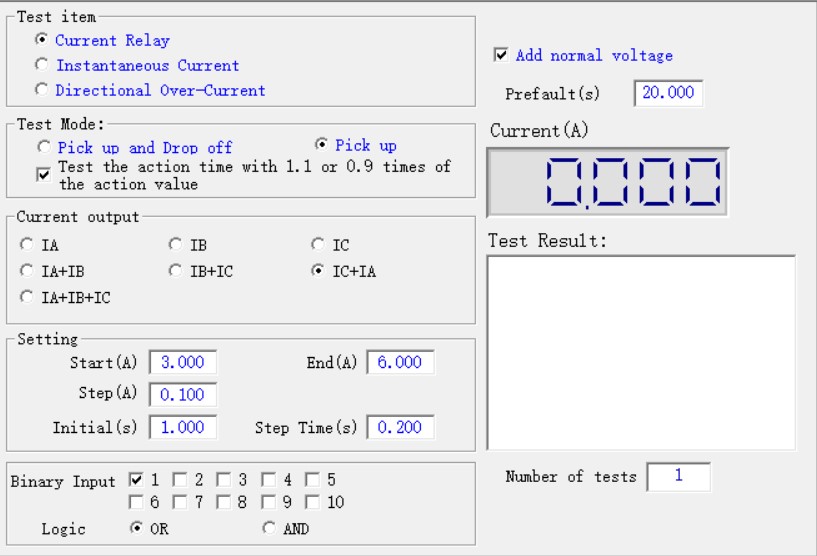Viewport: 817px width, 556px height.
Task: Click the Prefault(s) input field
Action: click(x=668, y=94)
